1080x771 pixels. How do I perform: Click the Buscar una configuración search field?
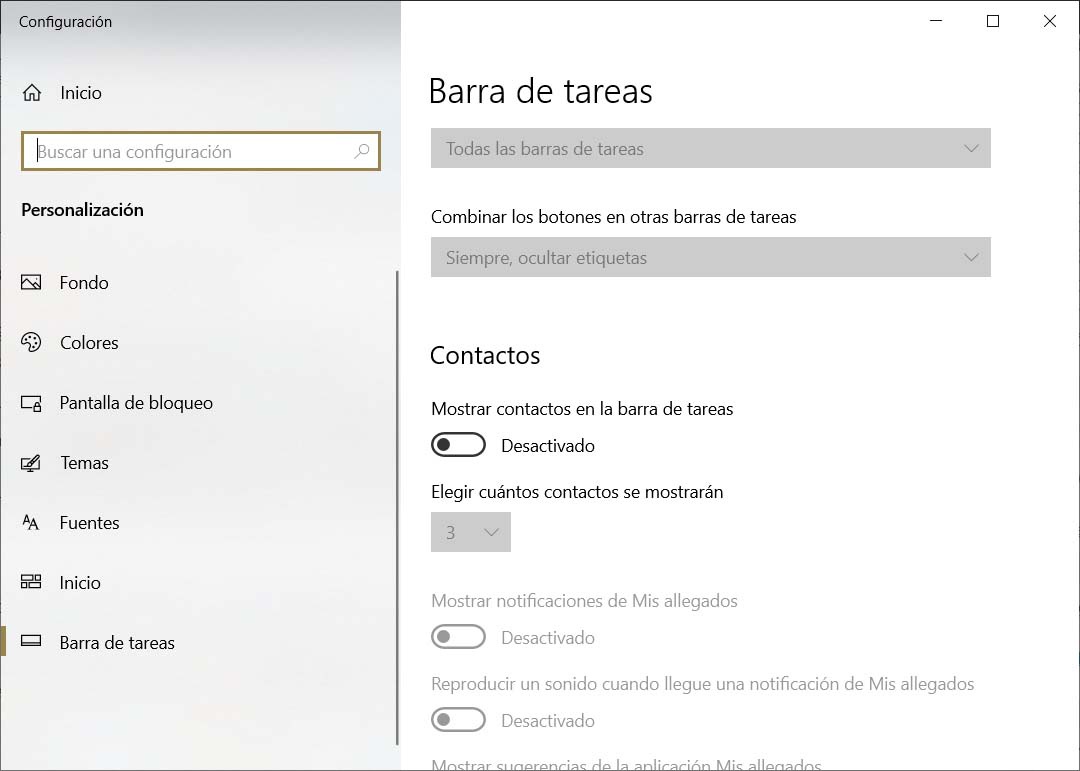pos(200,151)
